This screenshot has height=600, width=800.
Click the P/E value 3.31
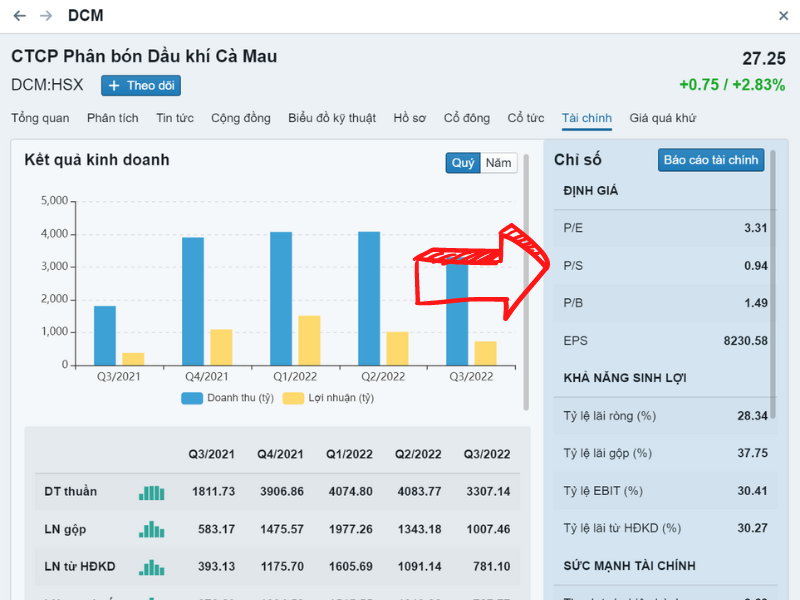click(756, 228)
